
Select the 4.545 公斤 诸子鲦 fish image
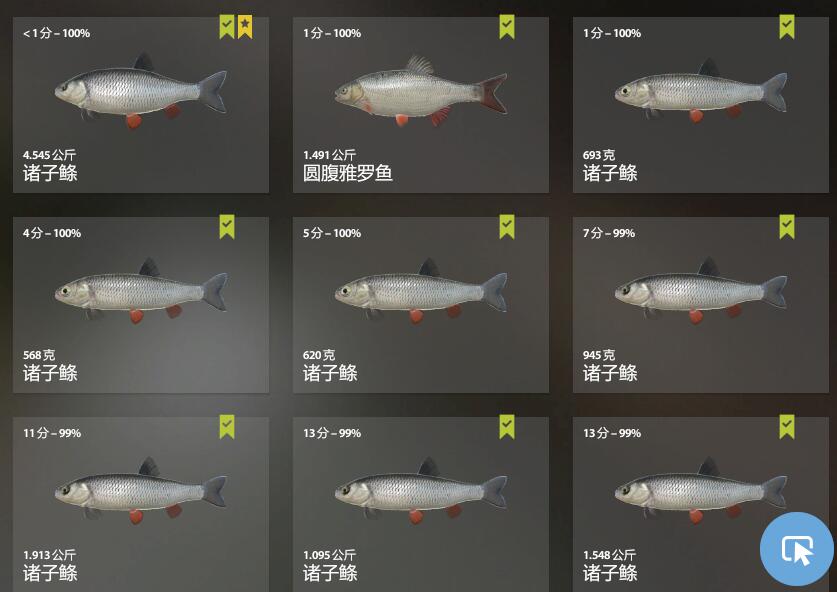tap(140, 91)
